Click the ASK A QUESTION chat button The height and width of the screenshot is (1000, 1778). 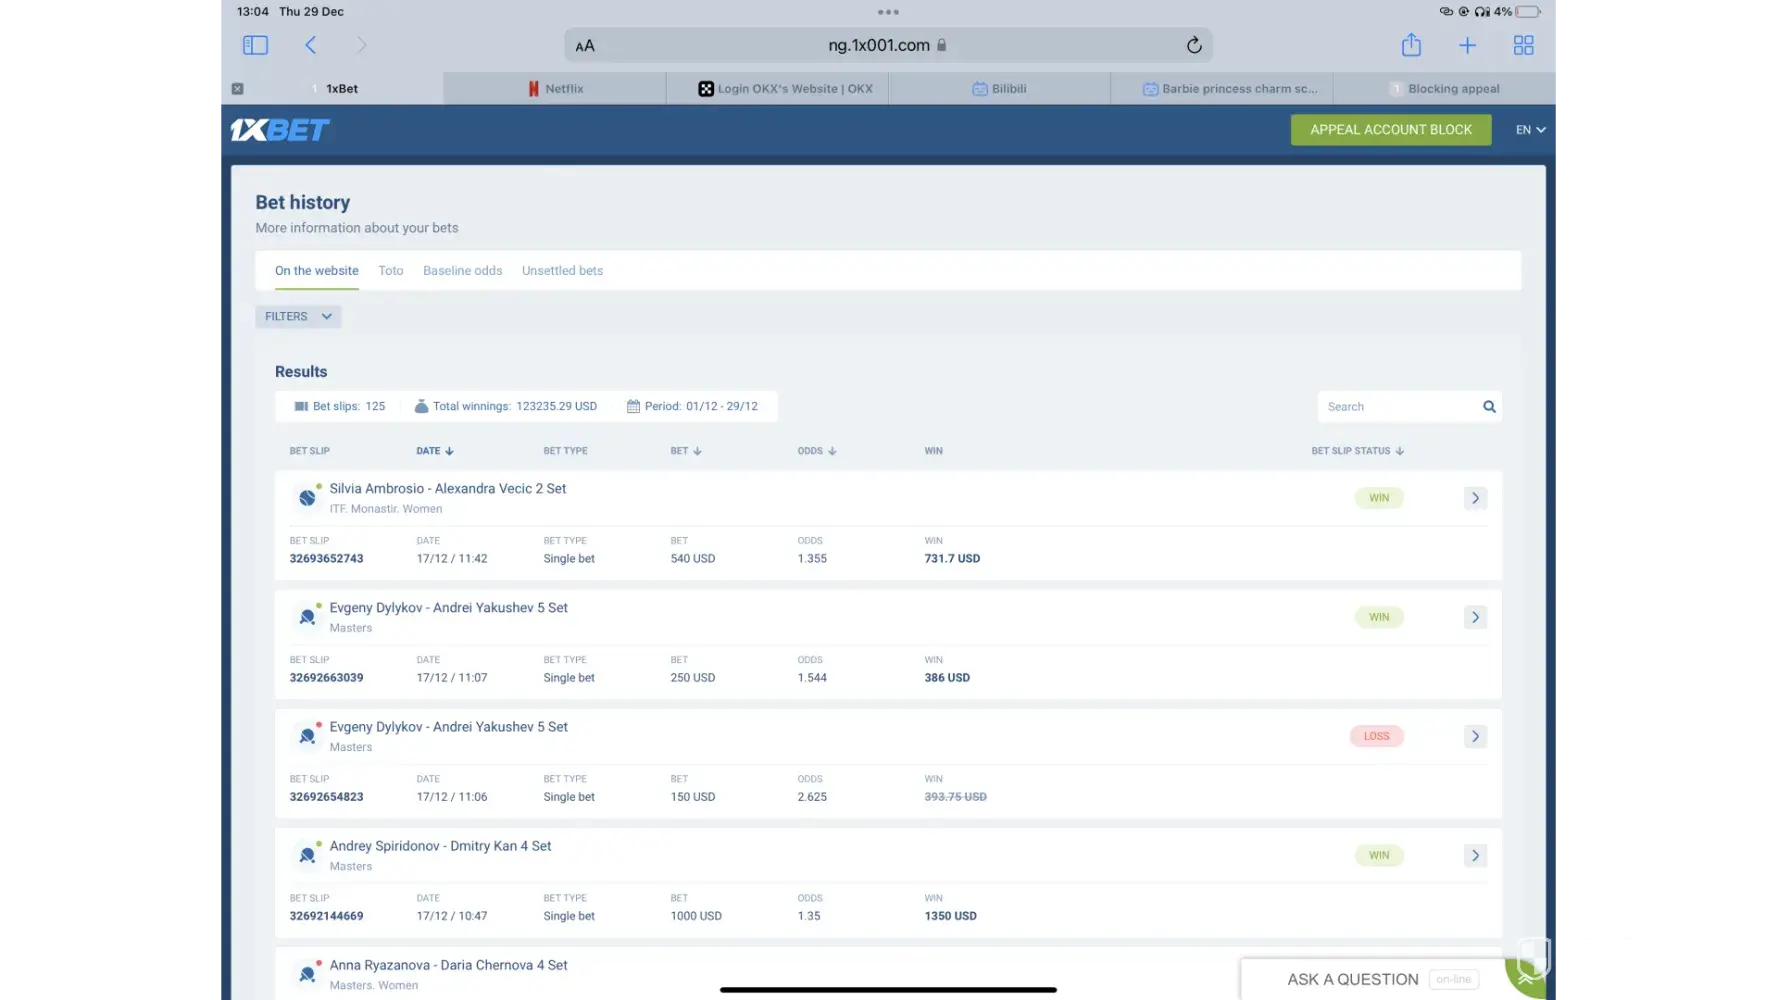coord(1352,979)
